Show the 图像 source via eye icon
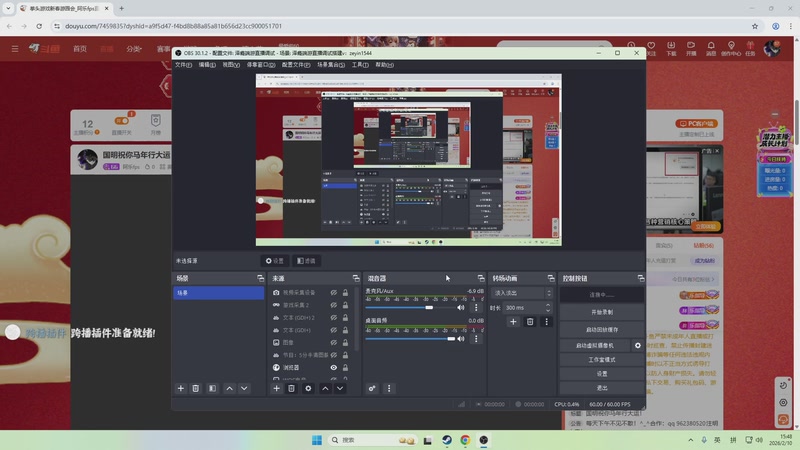The height and width of the screenshot is (450, 800). click(x=334, y=342)
